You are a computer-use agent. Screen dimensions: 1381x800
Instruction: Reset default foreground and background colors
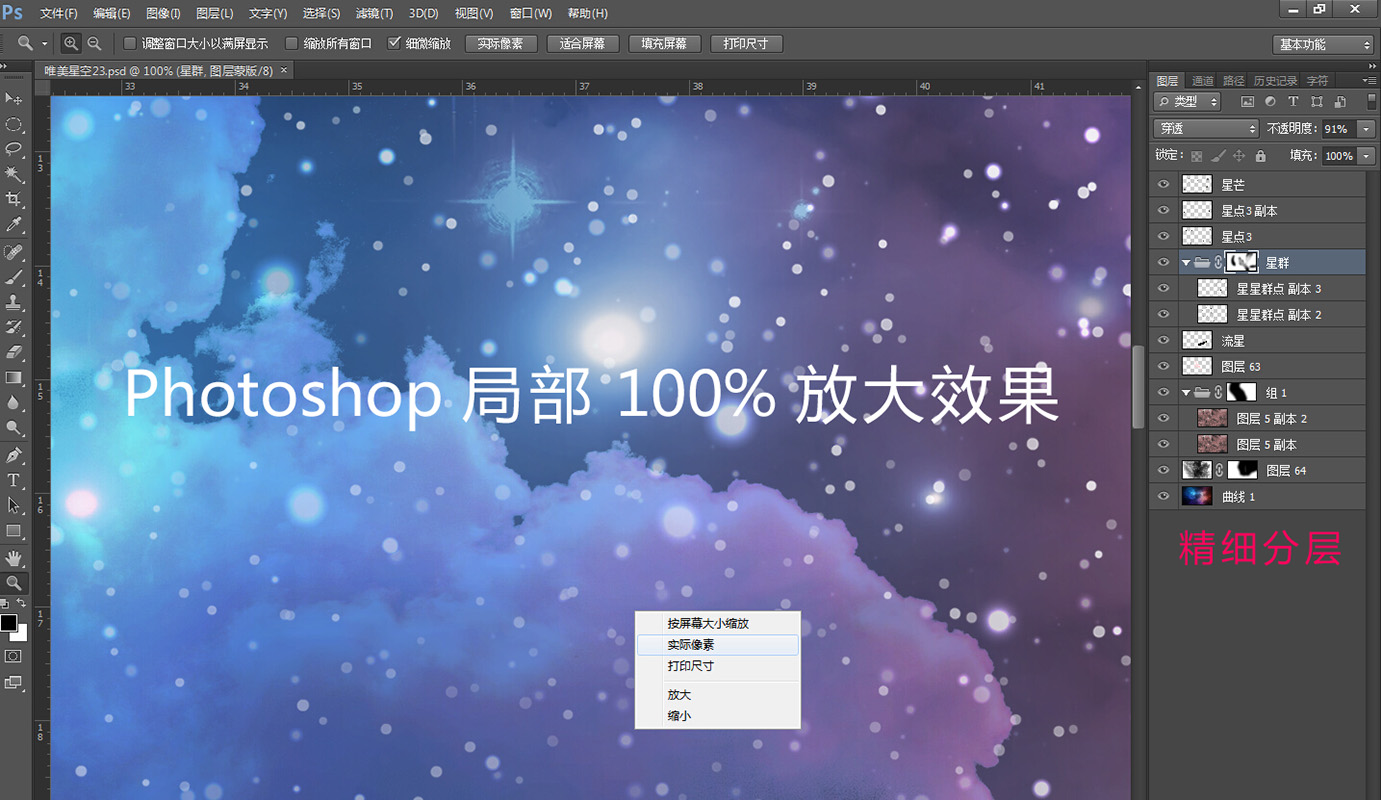tap(5, 604)
